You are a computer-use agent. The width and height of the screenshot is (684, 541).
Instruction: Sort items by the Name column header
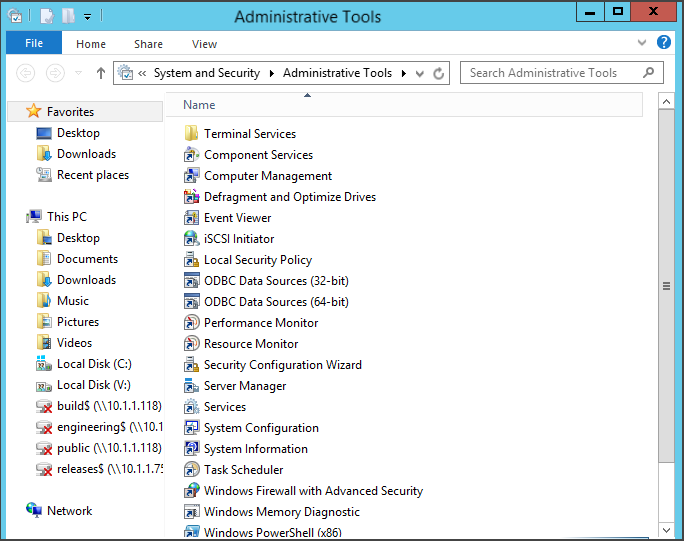point(404,105)
